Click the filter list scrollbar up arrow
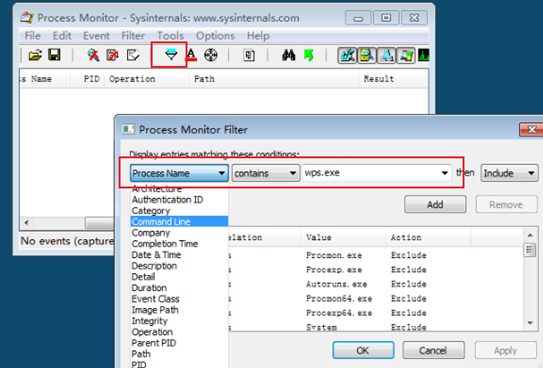The height and width of the screenshot is (368, 543). (530, 235)
